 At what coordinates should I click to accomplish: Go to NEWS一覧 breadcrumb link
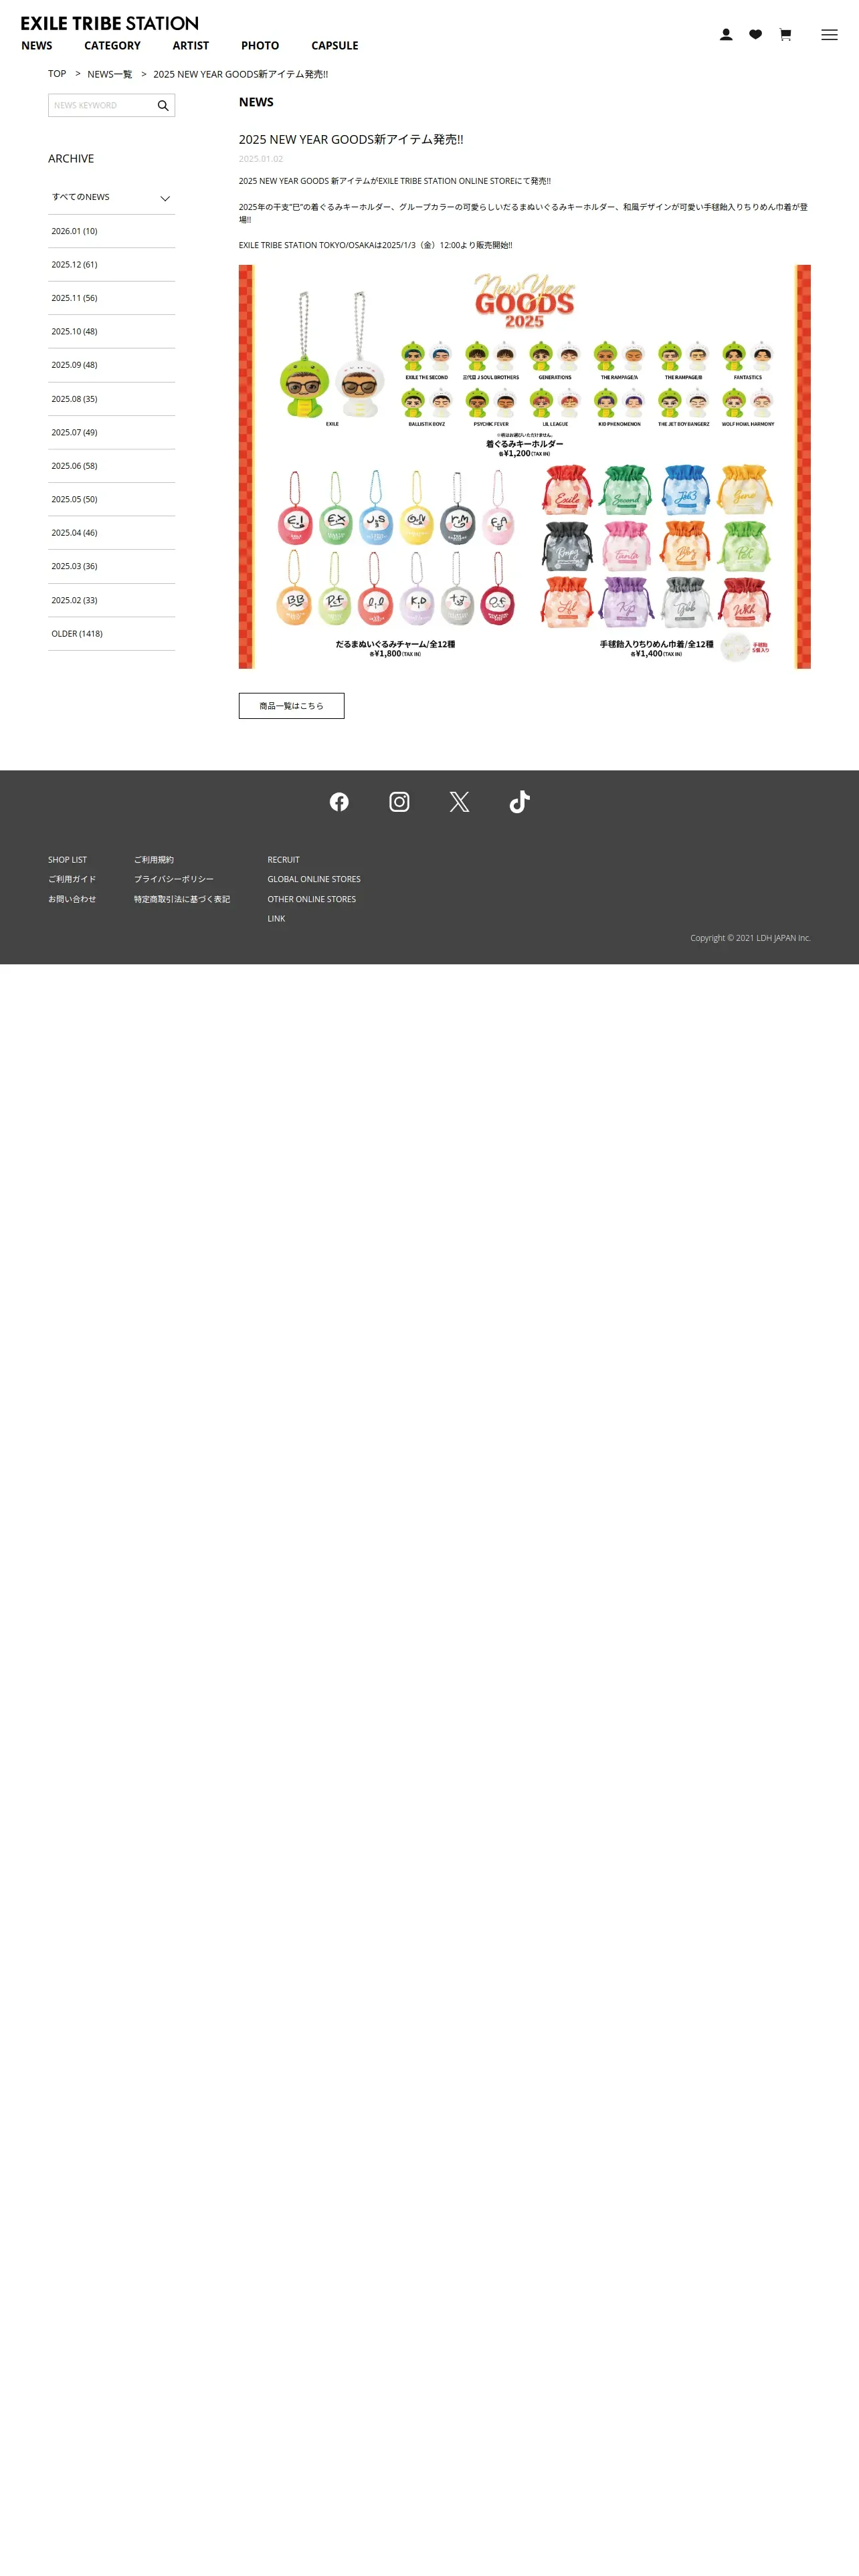[x=110, y=74]
